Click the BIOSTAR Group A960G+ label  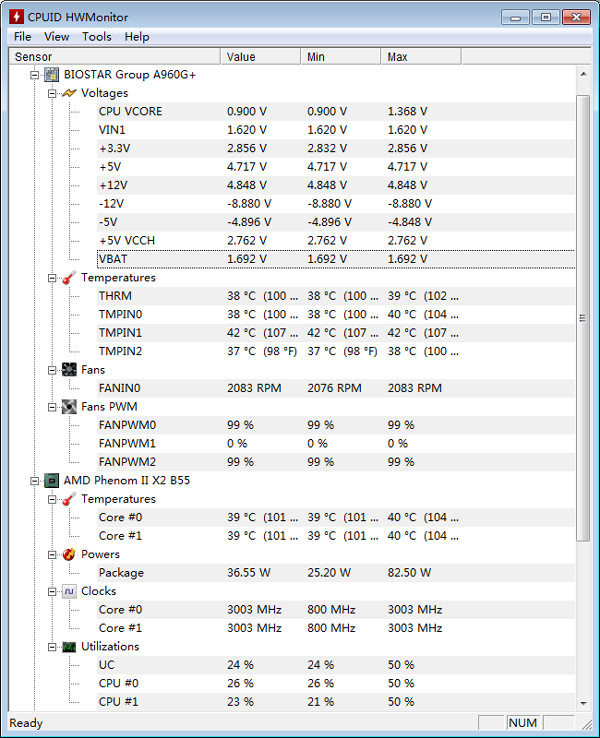129,75
